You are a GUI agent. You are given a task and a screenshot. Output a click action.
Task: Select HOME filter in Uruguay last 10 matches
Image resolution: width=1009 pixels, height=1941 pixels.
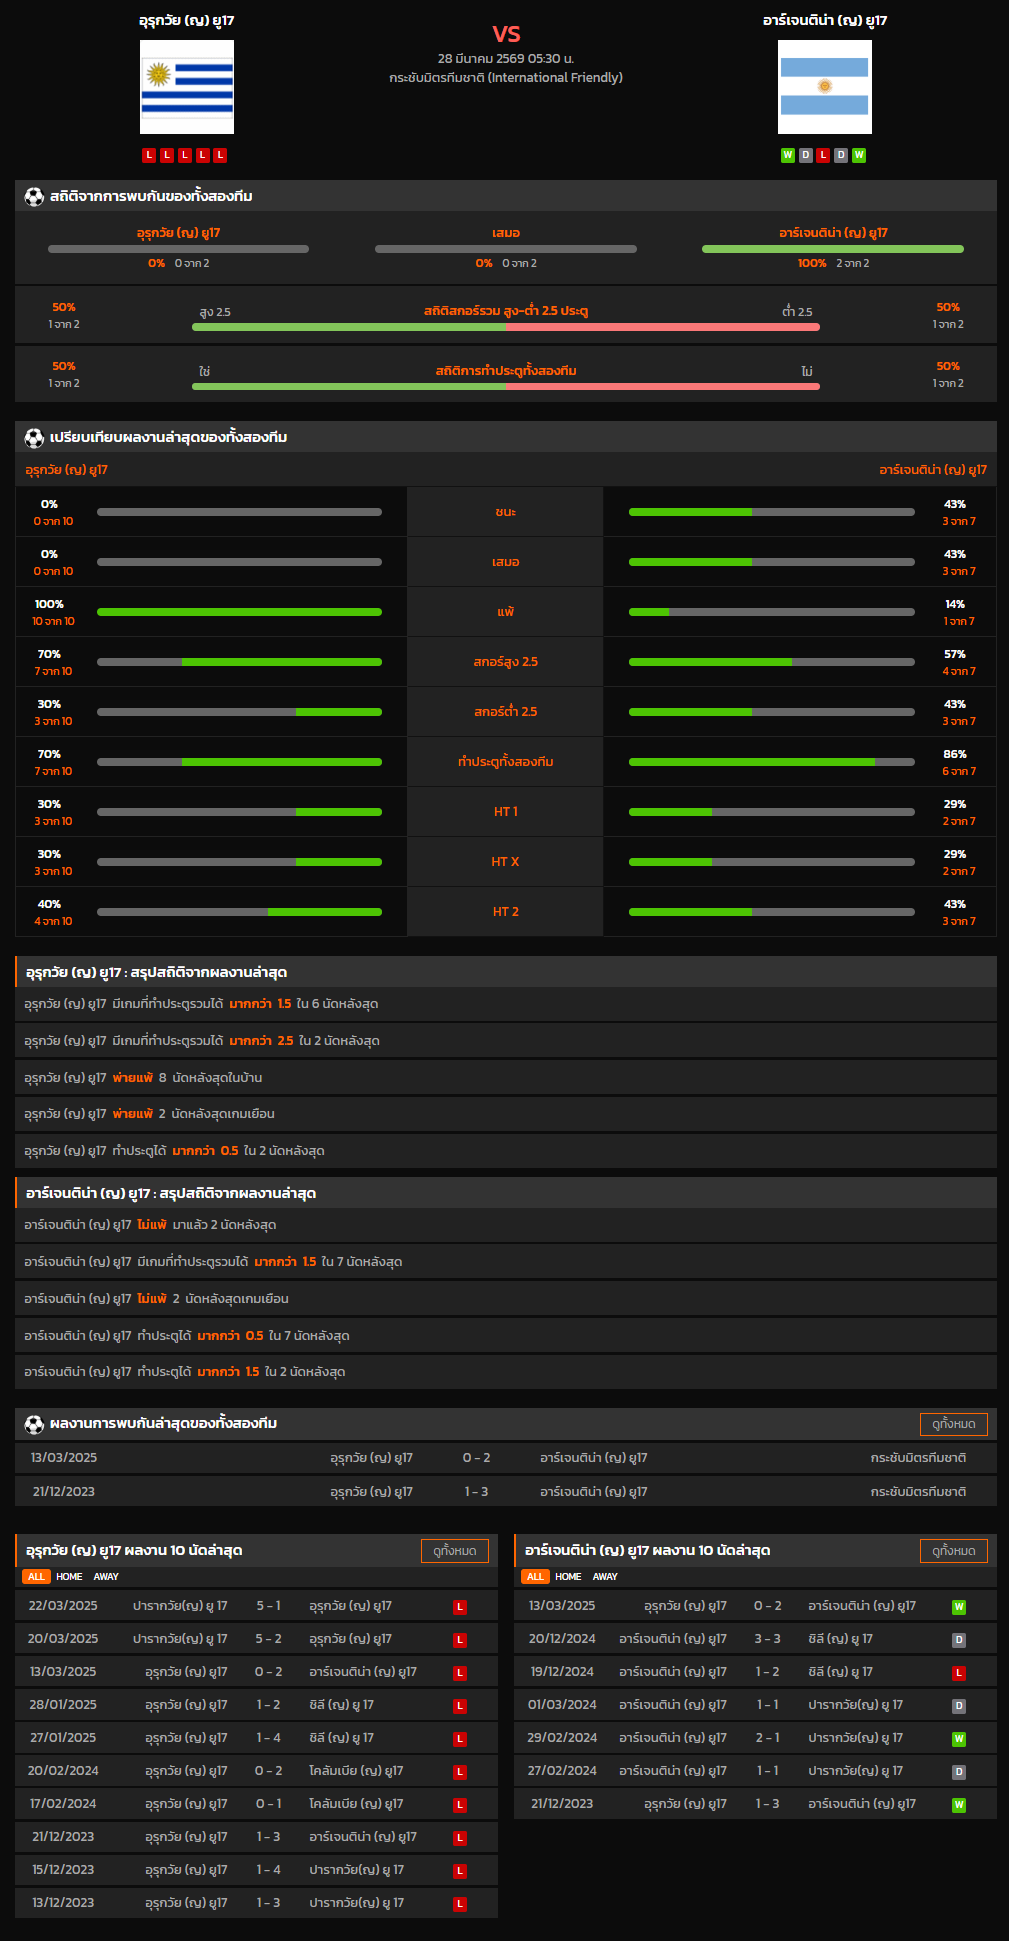click(x=69, y=1577)
